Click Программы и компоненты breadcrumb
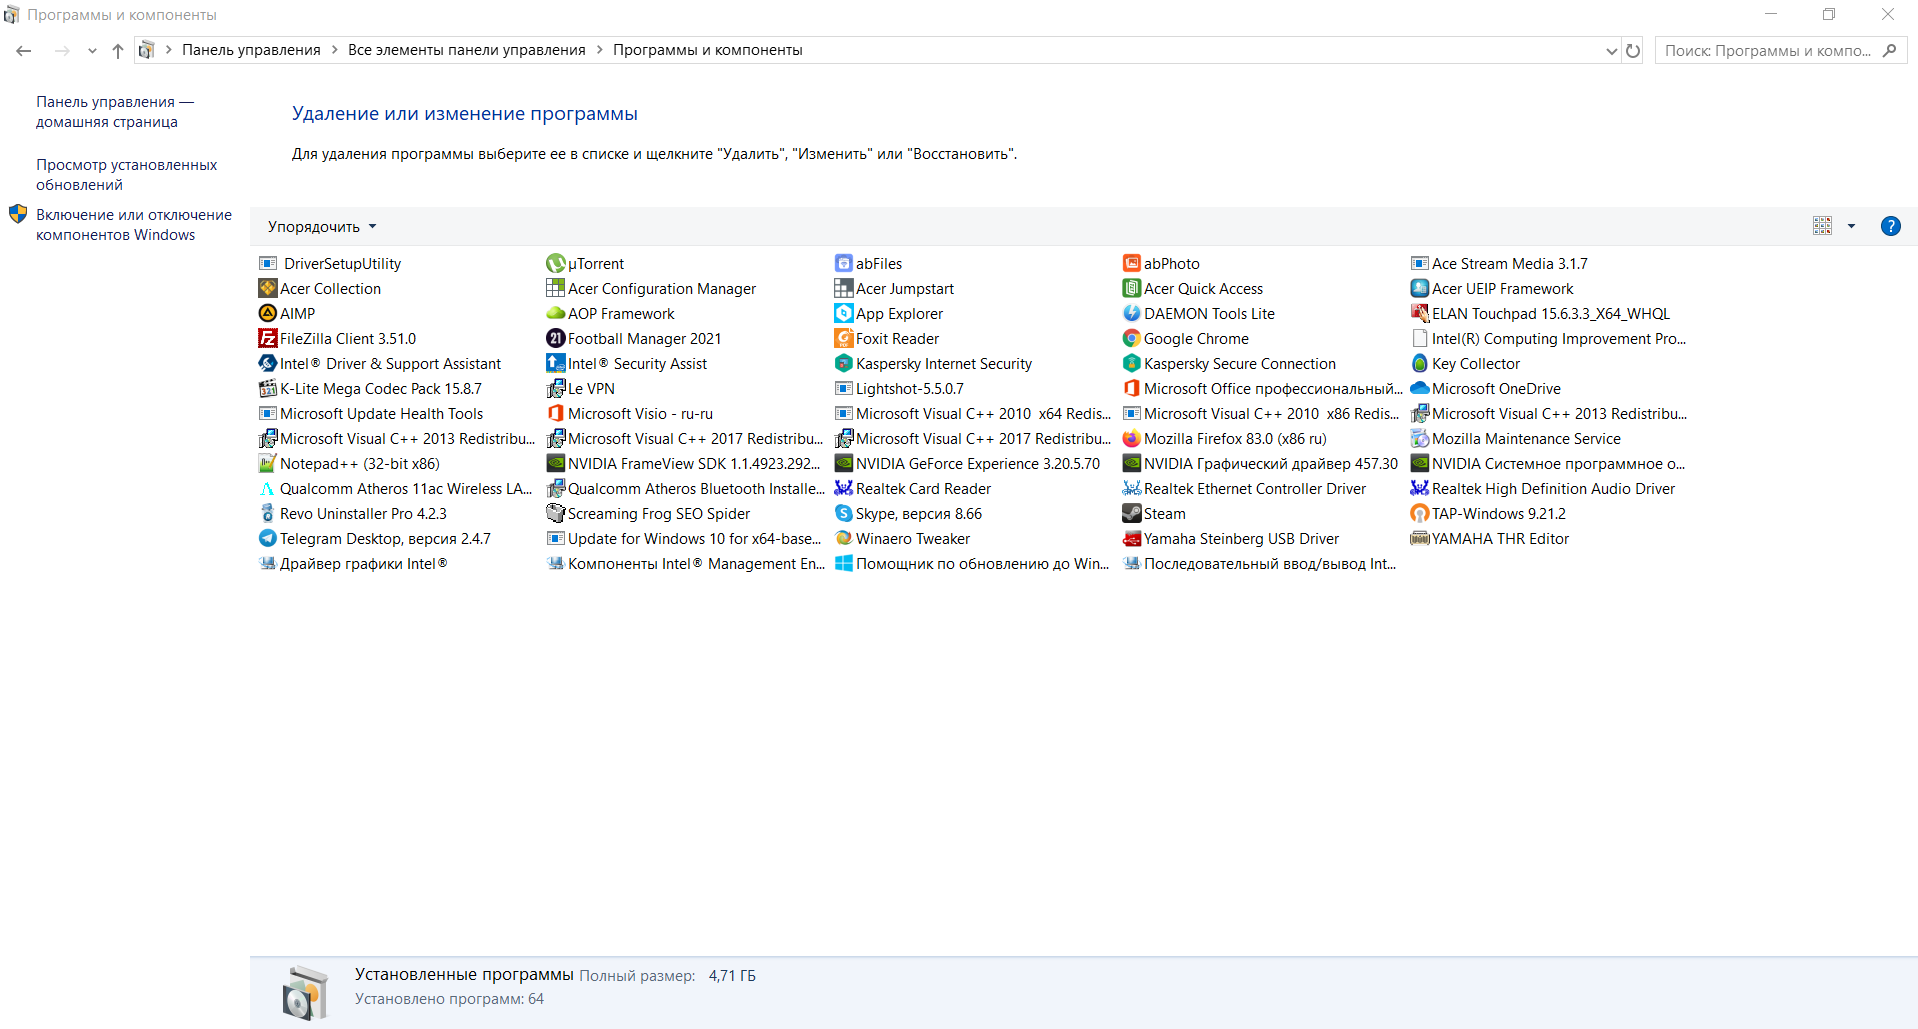Image resolution: width=1918 pixels, height=1029 pixels. [x=708, y=50]
